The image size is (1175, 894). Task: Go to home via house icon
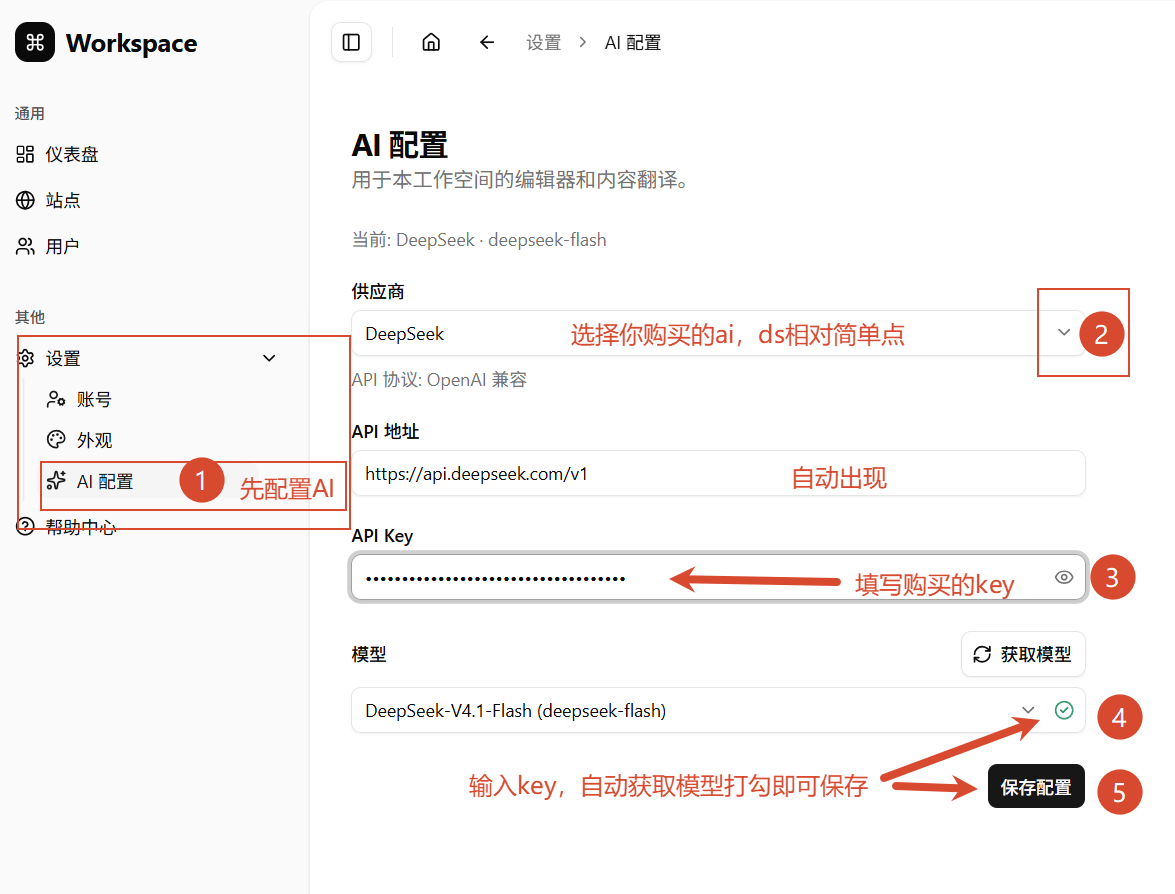coord(431,43)
